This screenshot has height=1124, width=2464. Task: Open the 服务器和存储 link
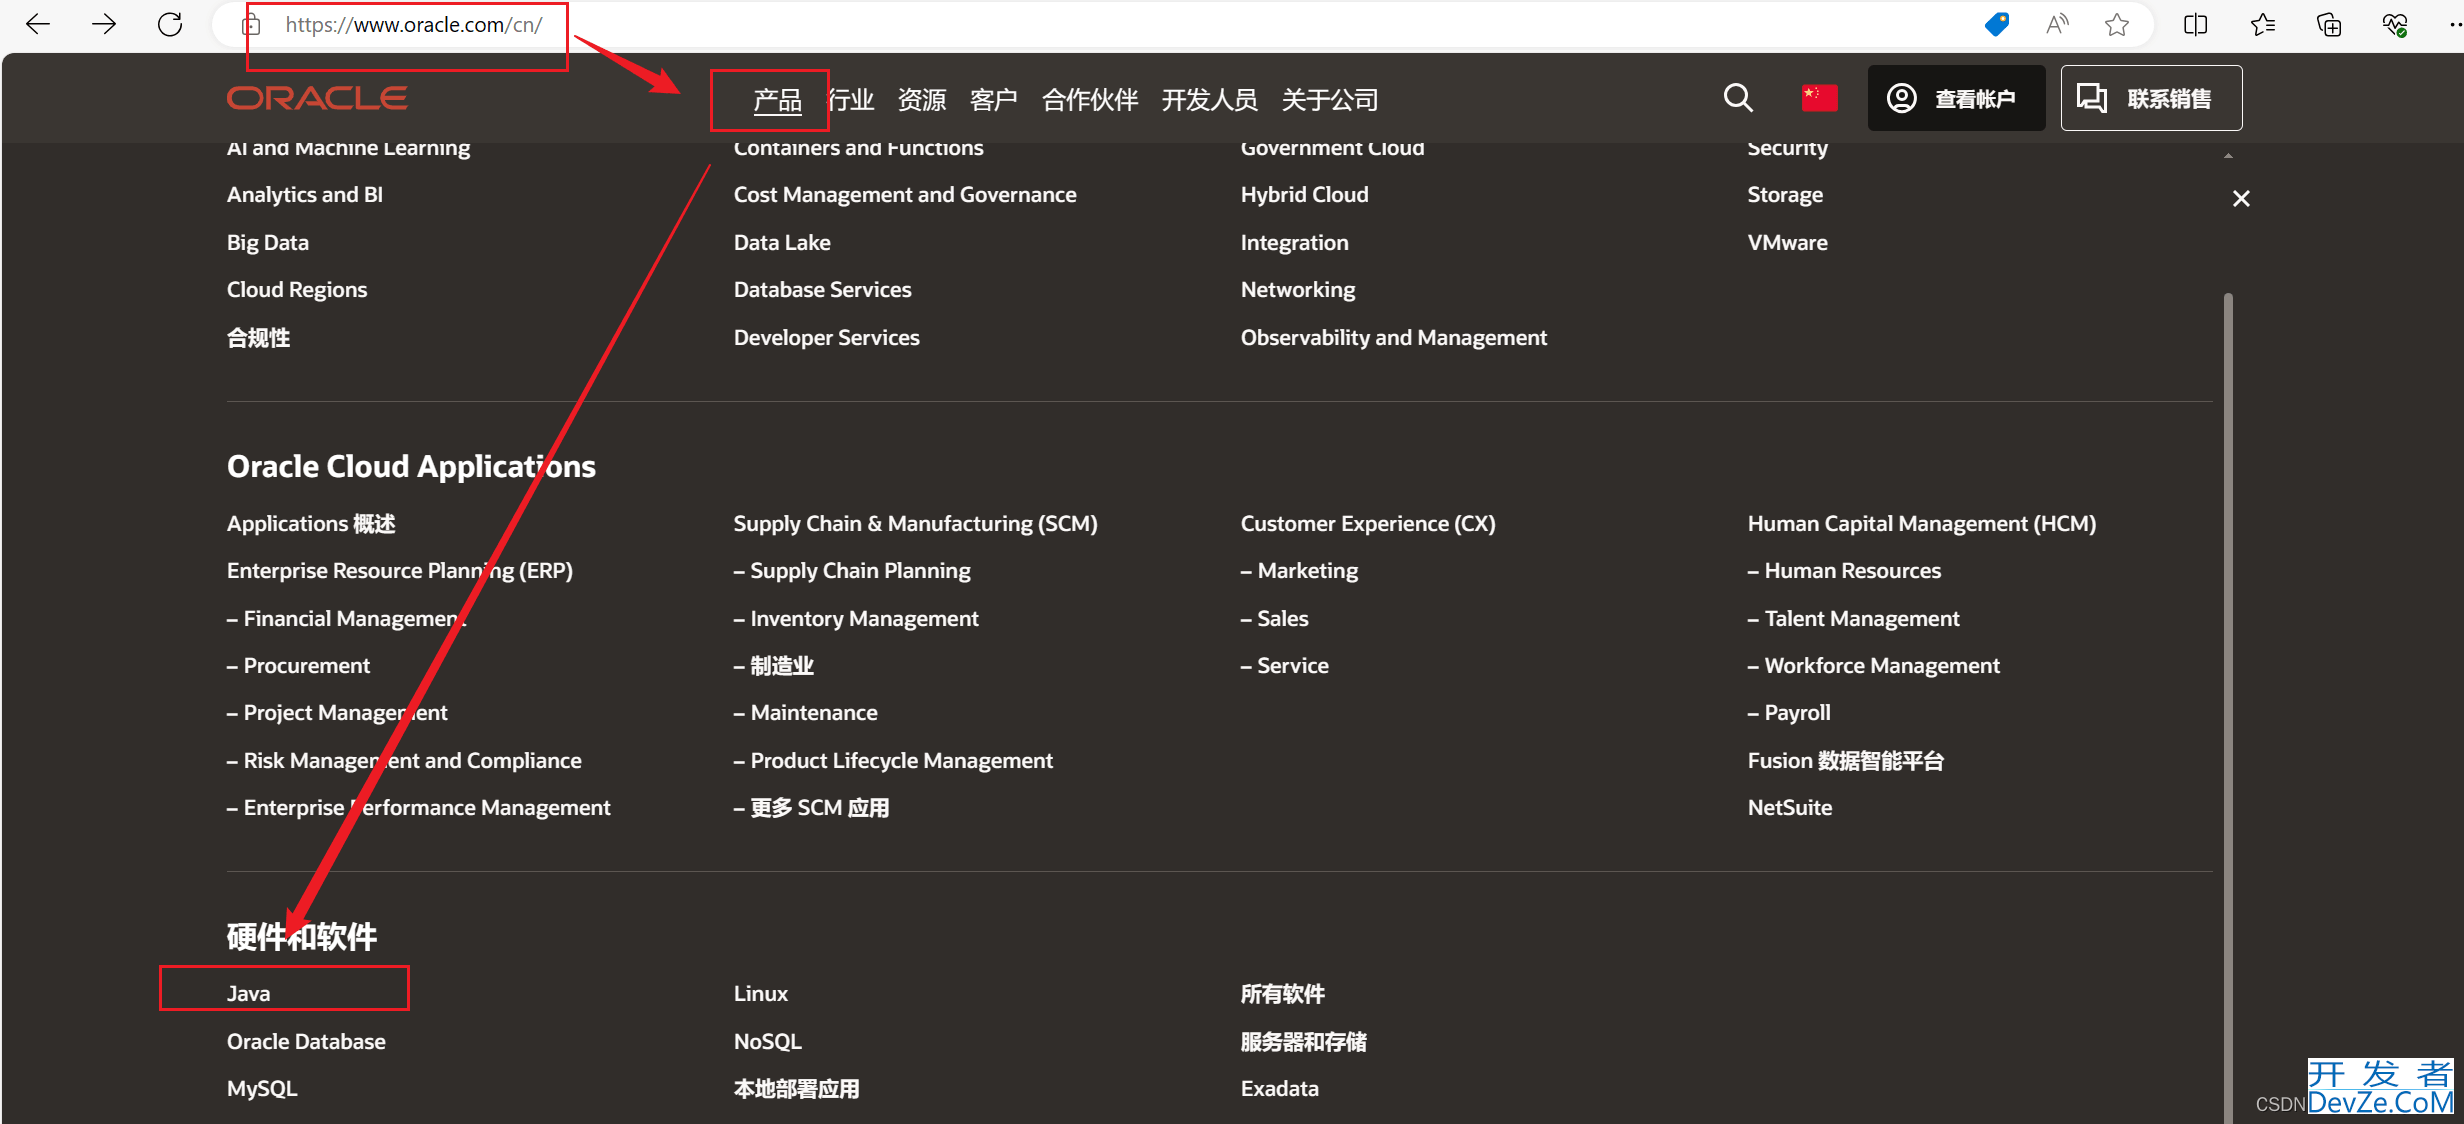click(x=1304, y=1042)
